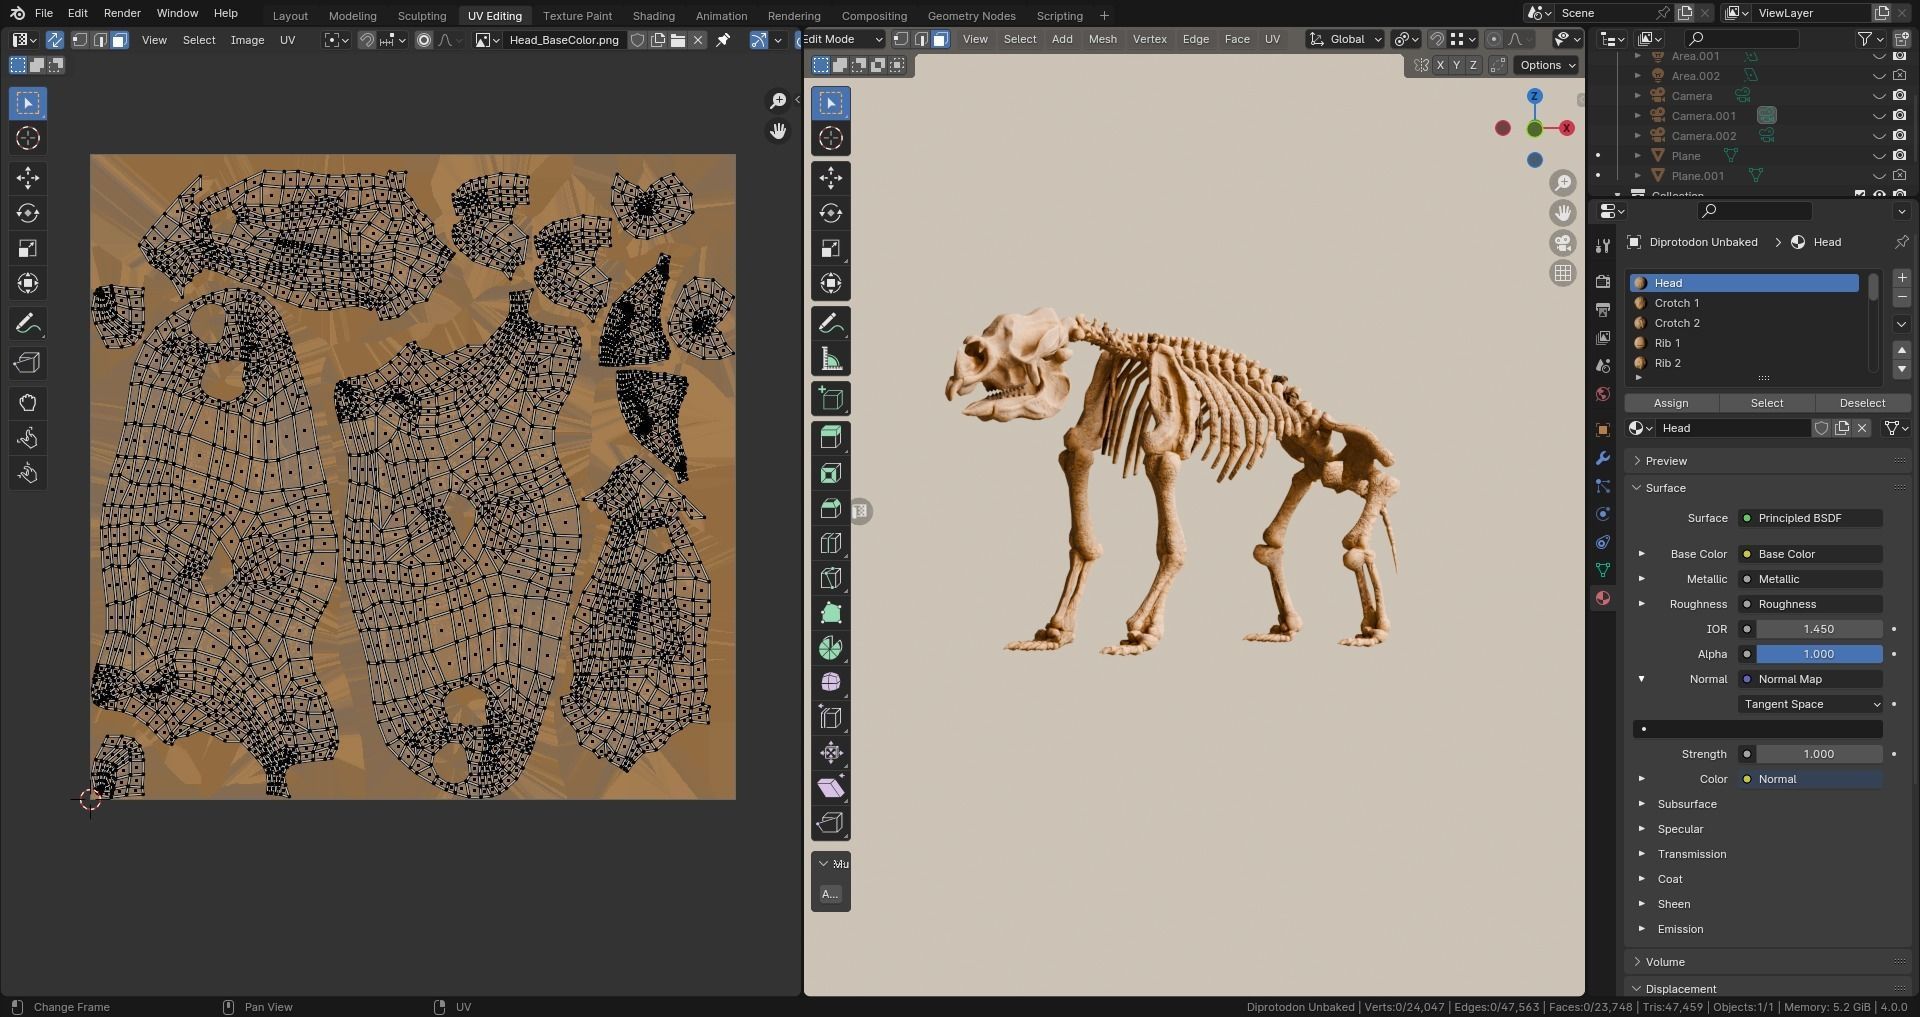
Task: Expand the Subsurface section
Action: pyautogui.click(x=1687, y=804)
